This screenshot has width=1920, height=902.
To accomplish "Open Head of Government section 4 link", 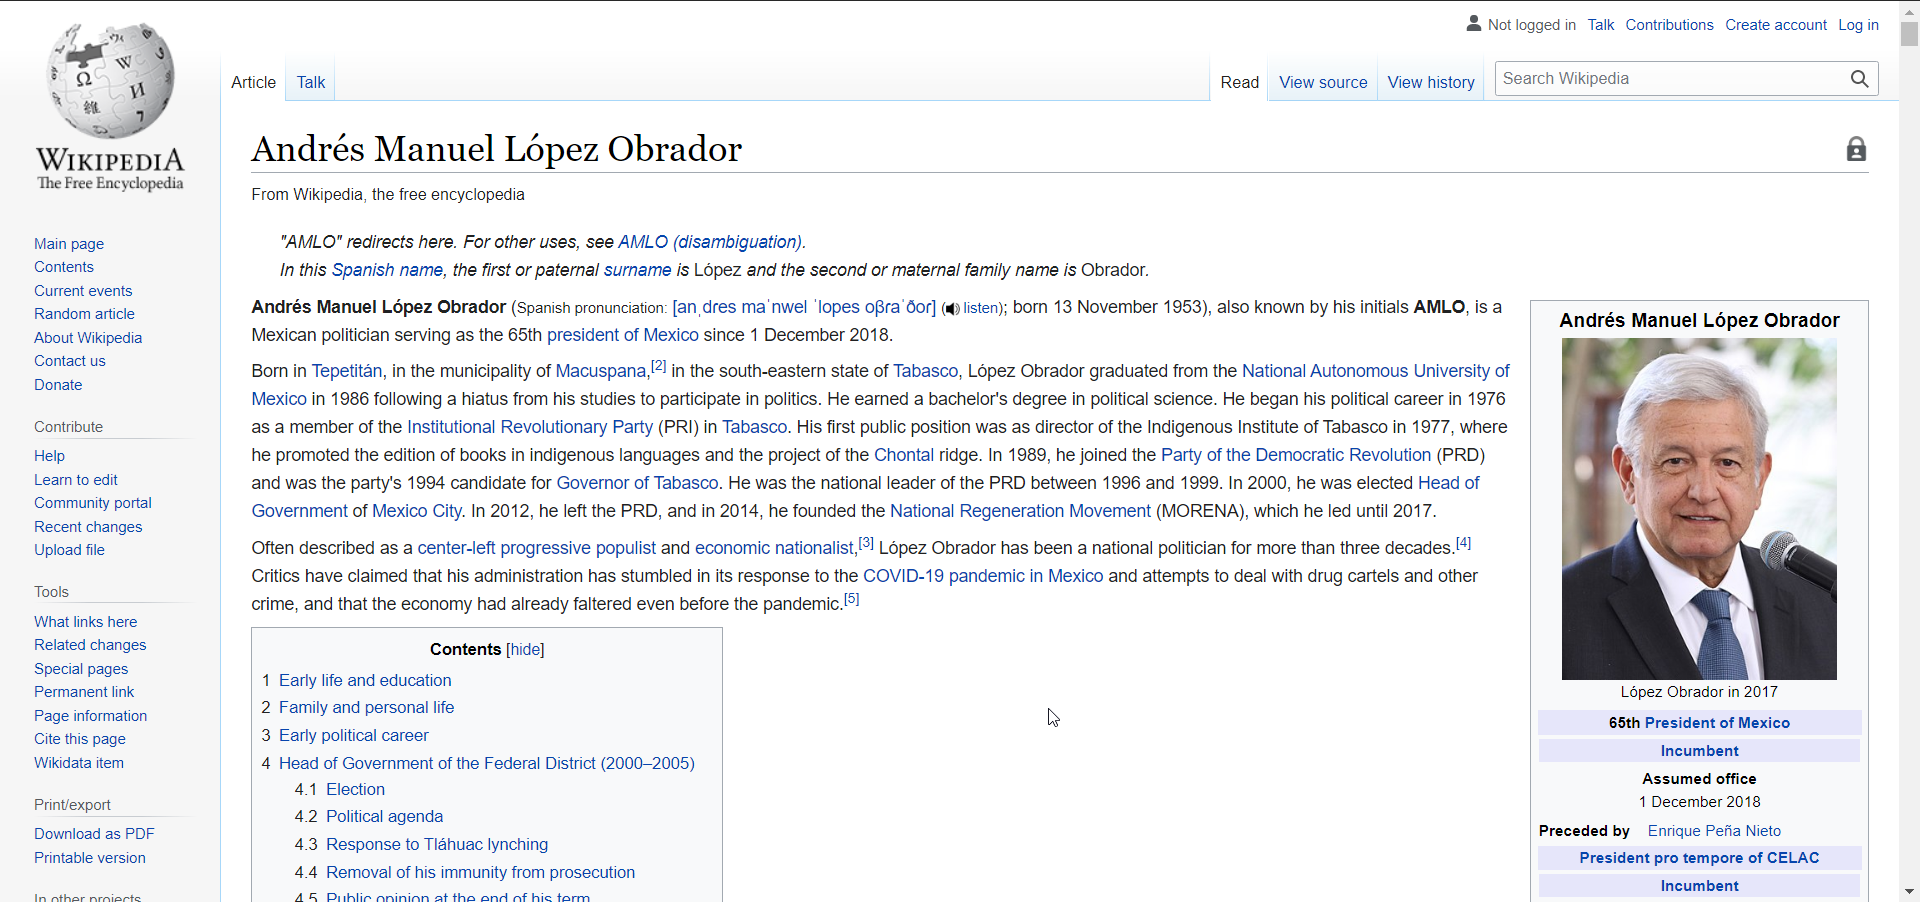I will (x=486, y=763).
